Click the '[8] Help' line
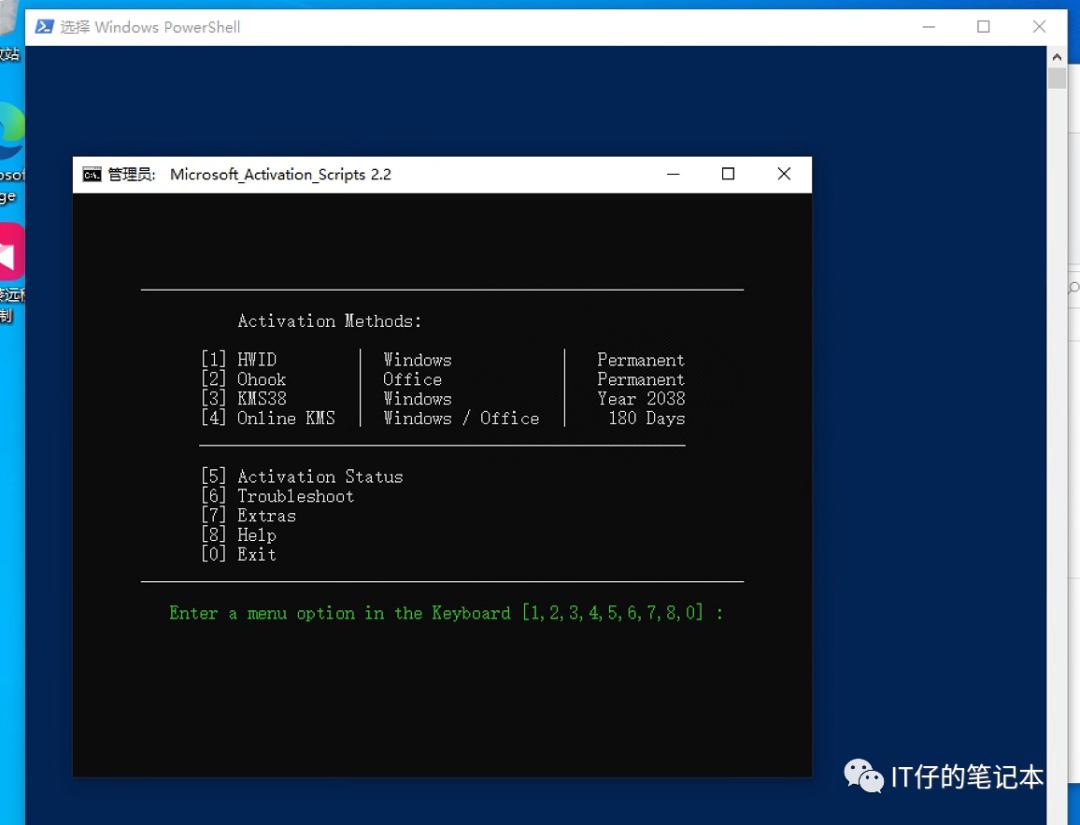This screenshot has width=1080, height=825. pos(239,534)
